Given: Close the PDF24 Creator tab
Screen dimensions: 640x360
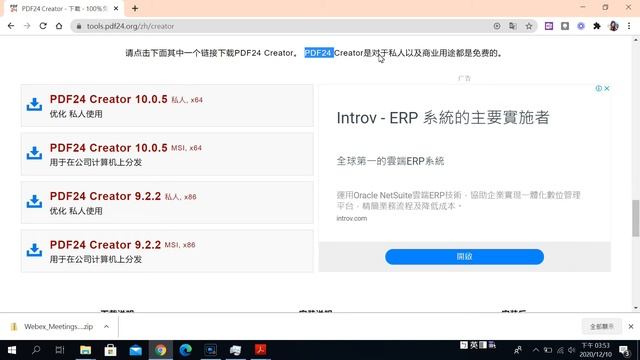Looking at the screenshot, I should click(116, 9).
